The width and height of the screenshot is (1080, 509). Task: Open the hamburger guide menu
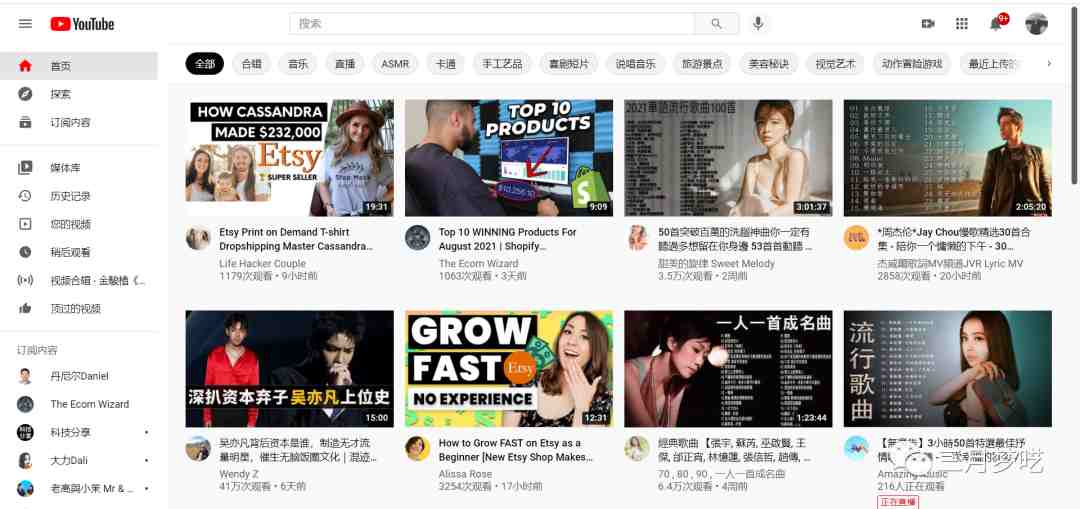(x=25, y=23)
